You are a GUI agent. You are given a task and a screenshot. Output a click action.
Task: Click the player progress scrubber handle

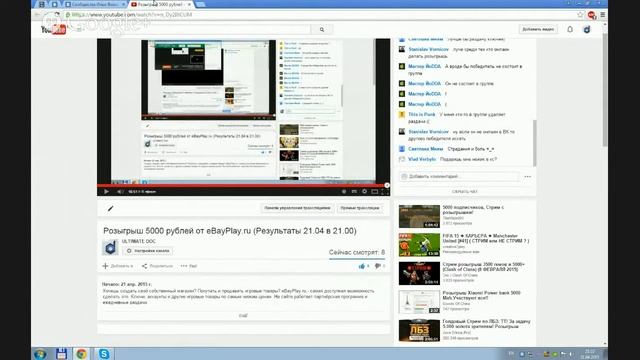point(387,185)
